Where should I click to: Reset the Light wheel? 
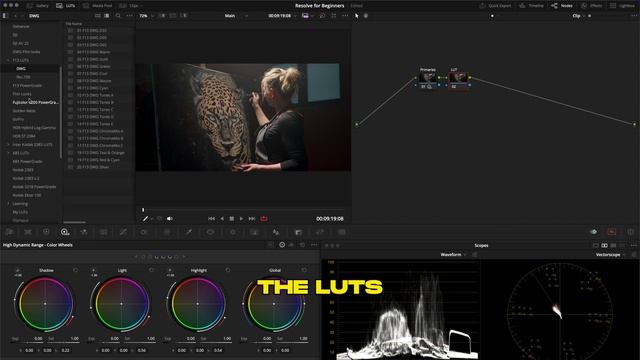[x=151, y=270]
